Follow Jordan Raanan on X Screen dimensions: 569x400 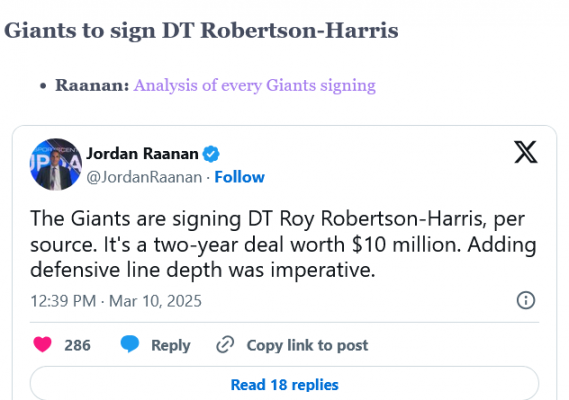point(240,177)
